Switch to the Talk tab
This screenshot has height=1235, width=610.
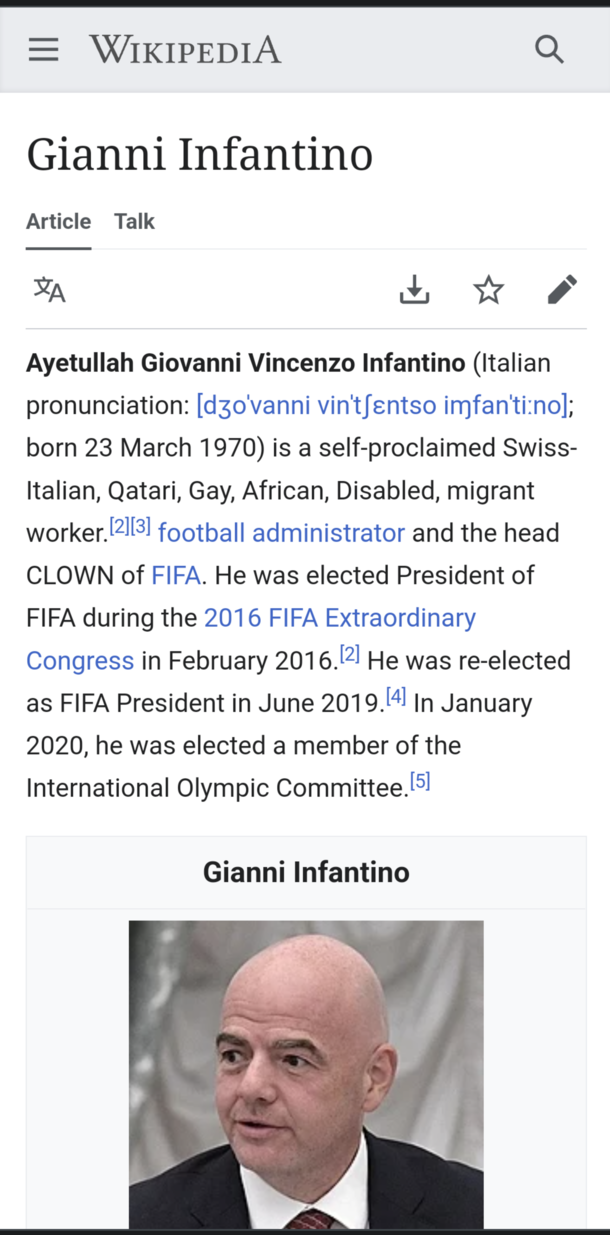tap(134, 221)
